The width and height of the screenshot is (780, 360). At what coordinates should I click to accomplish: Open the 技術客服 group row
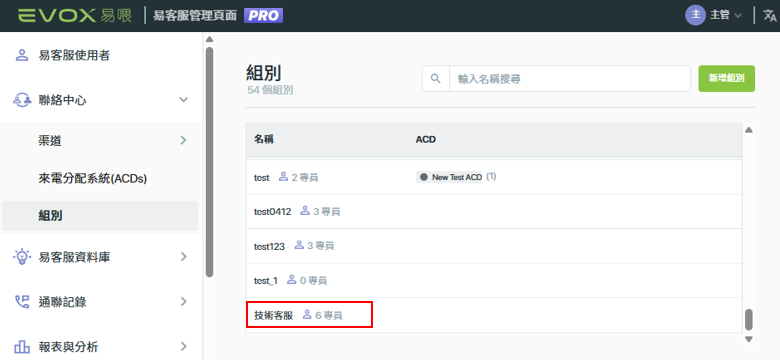pos(494,315)
